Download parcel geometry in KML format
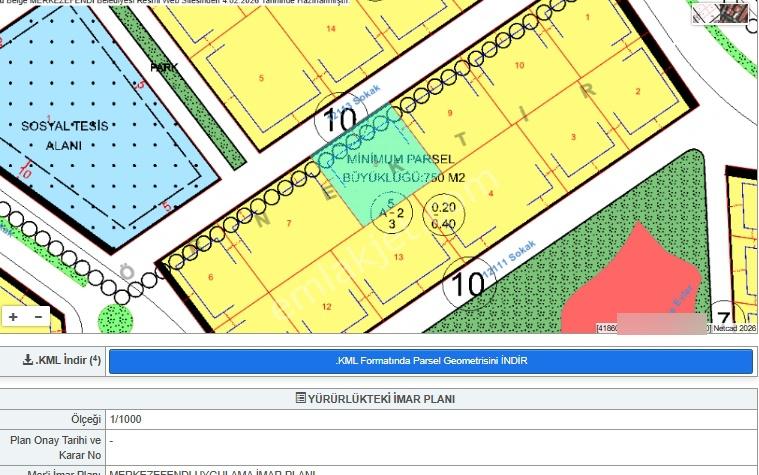Viewport: 759px width, 475px height. 431,361
